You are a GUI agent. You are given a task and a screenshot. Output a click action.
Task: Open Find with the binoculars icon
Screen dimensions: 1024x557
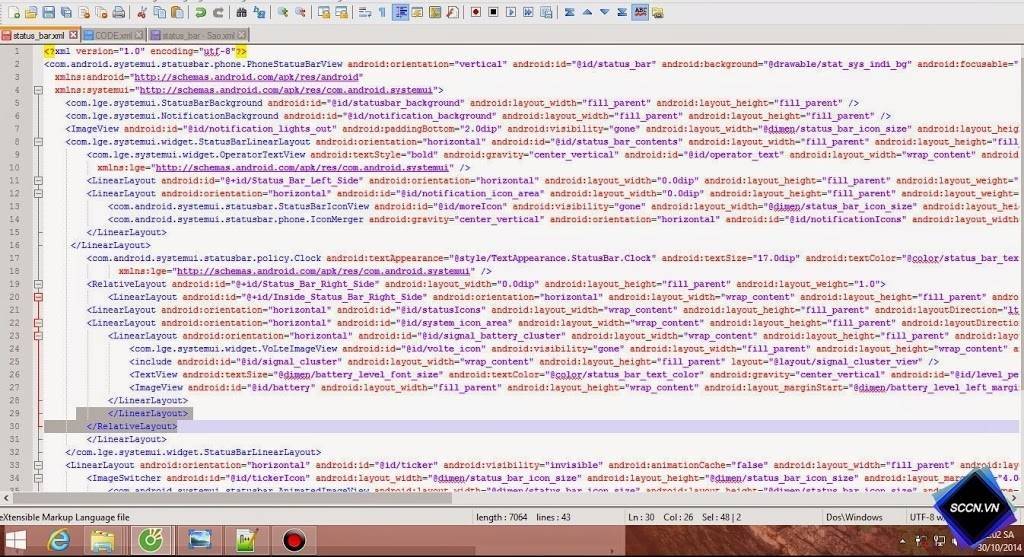(x=241, y=12)
